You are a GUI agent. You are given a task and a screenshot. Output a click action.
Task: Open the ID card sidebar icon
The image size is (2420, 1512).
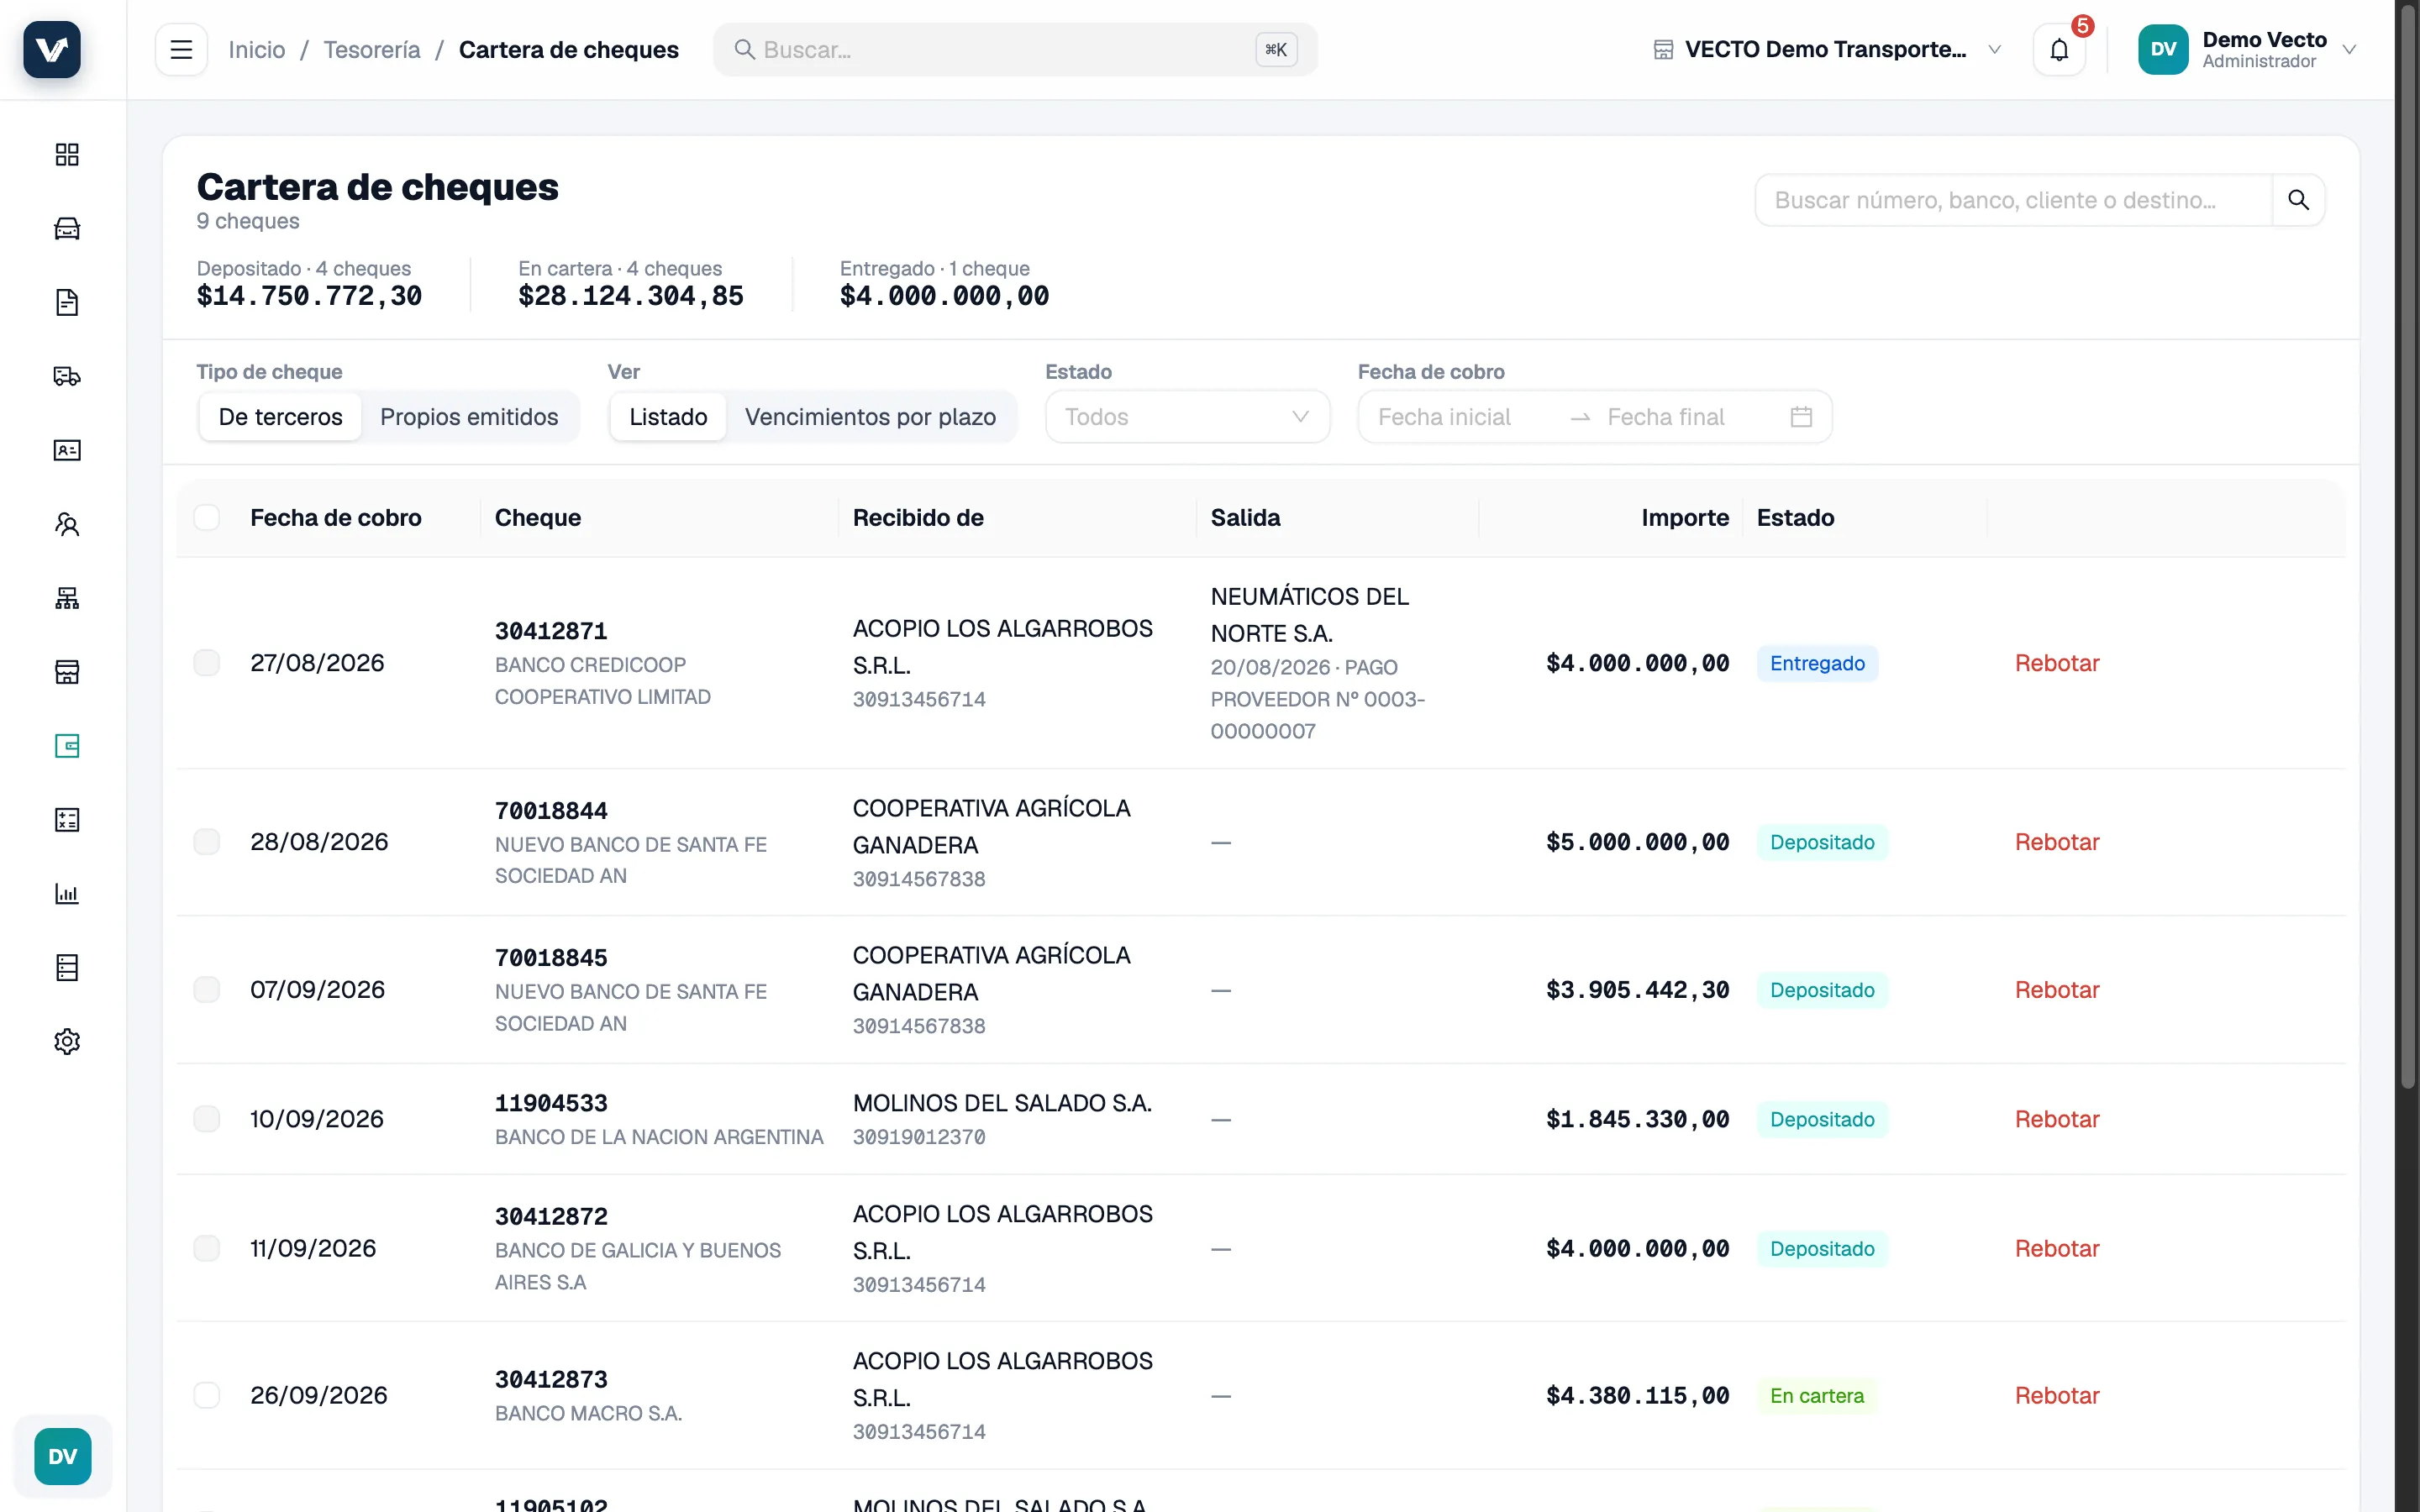click(x=67, y=450)
